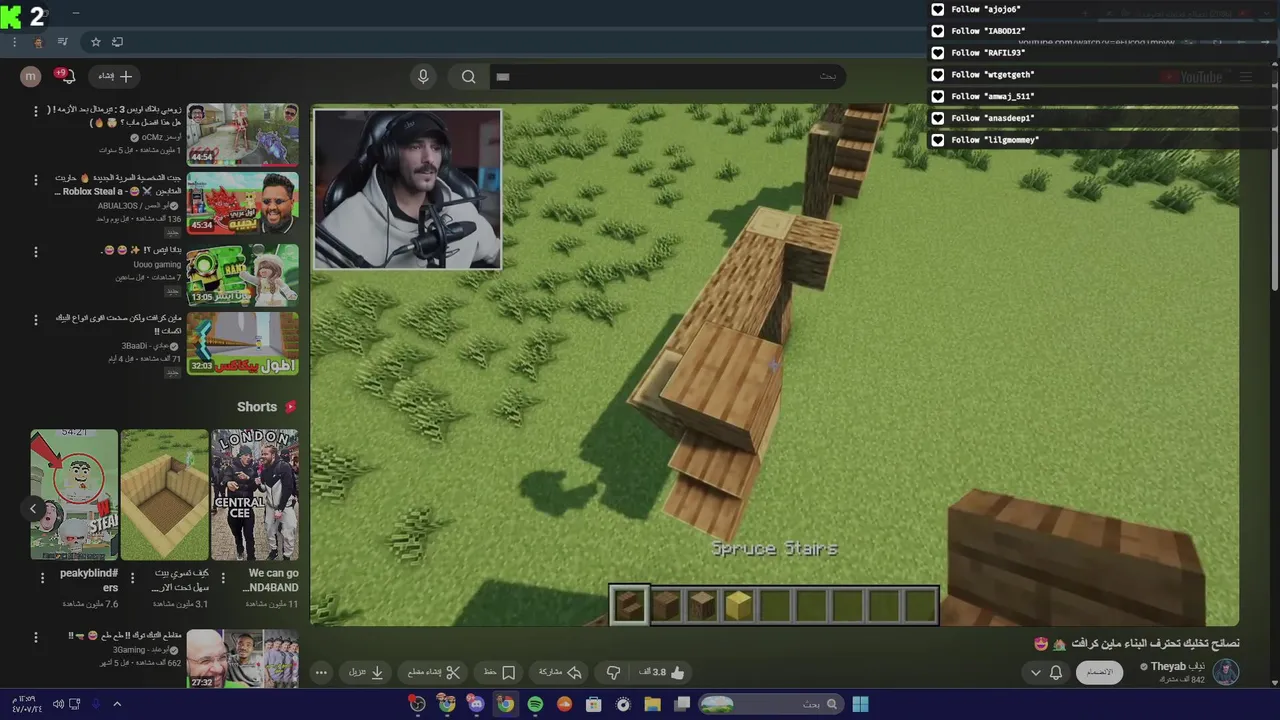
Task: Open the Chrome profile avatar
Action: (38, 42)
